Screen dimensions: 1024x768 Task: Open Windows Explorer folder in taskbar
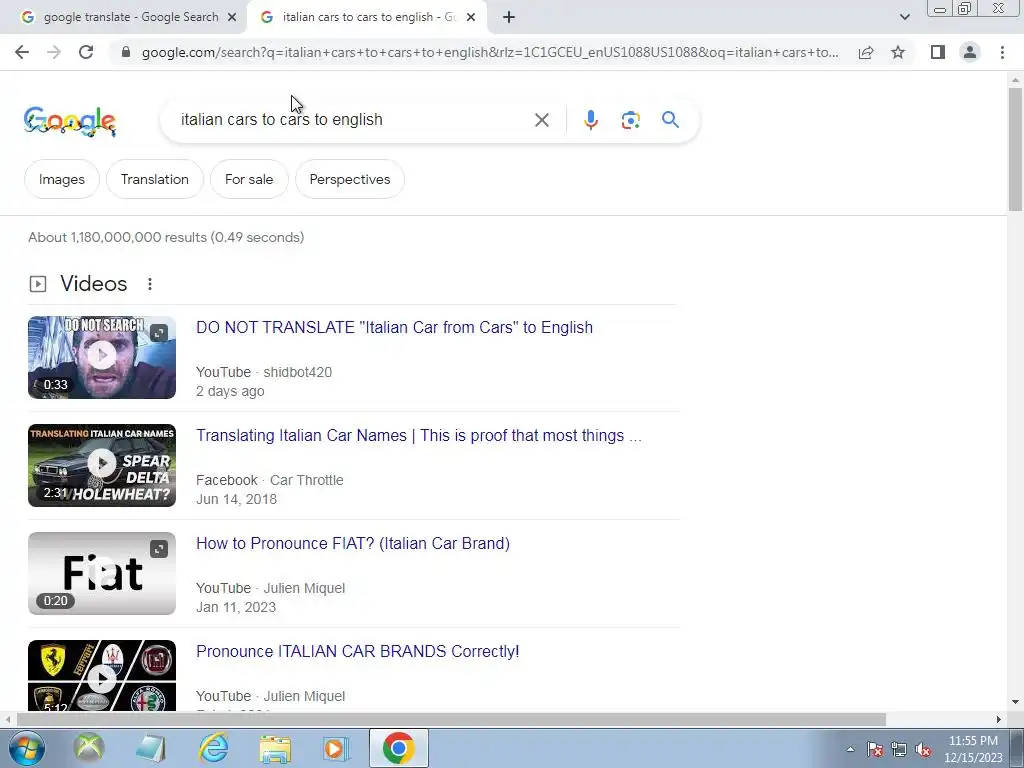[276, 748]
